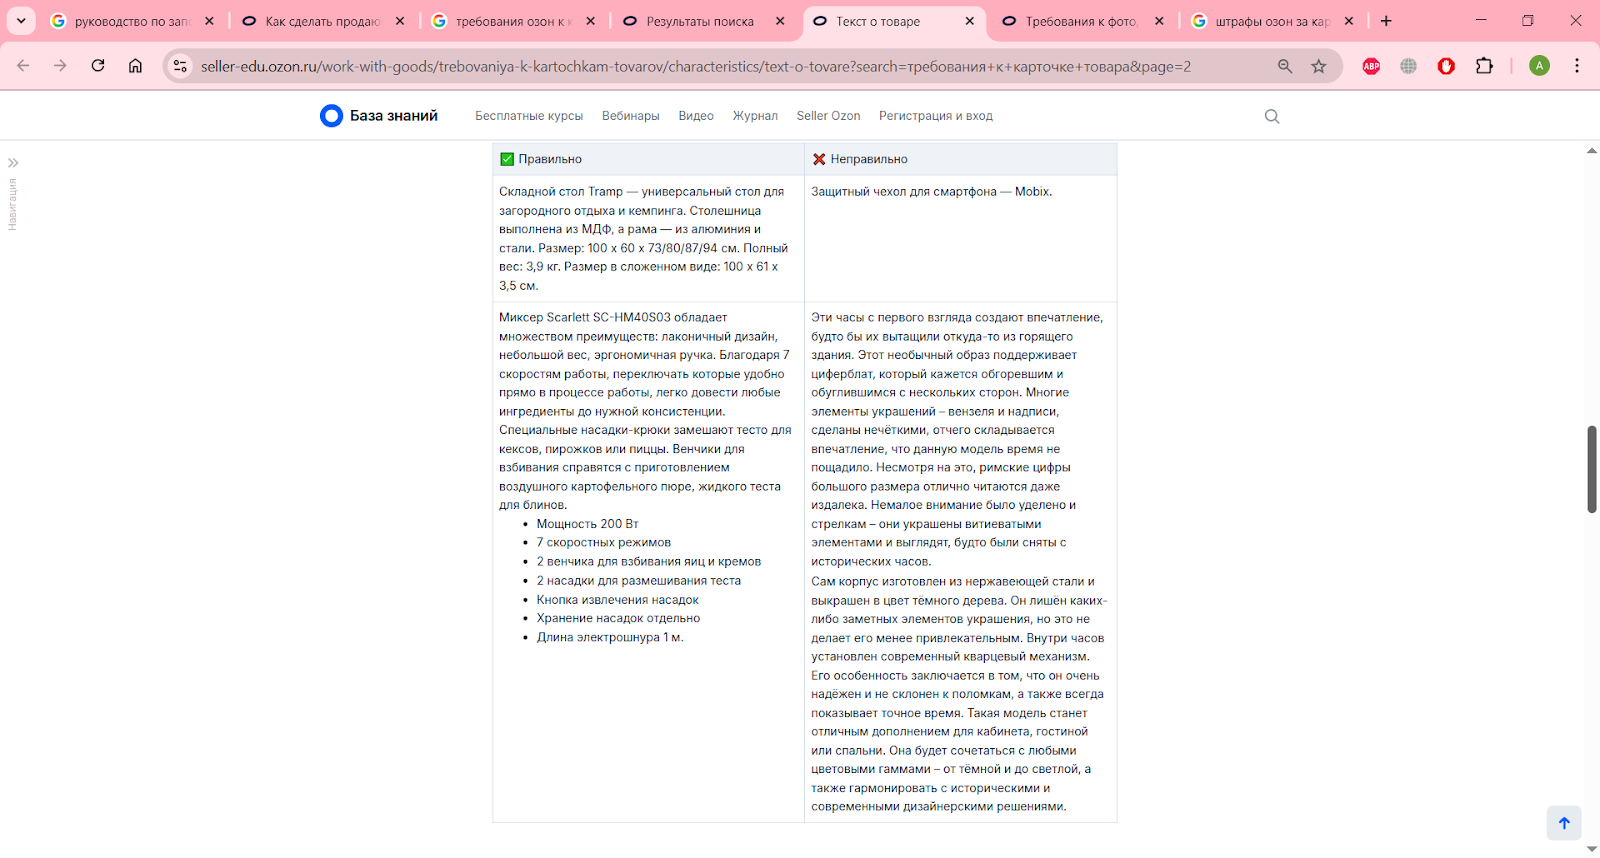Click 'Защитный чехол для смартфона — Mobix.' text
Image resolution: width=1600 pixels, height=858 pixels.
[931, 191]
